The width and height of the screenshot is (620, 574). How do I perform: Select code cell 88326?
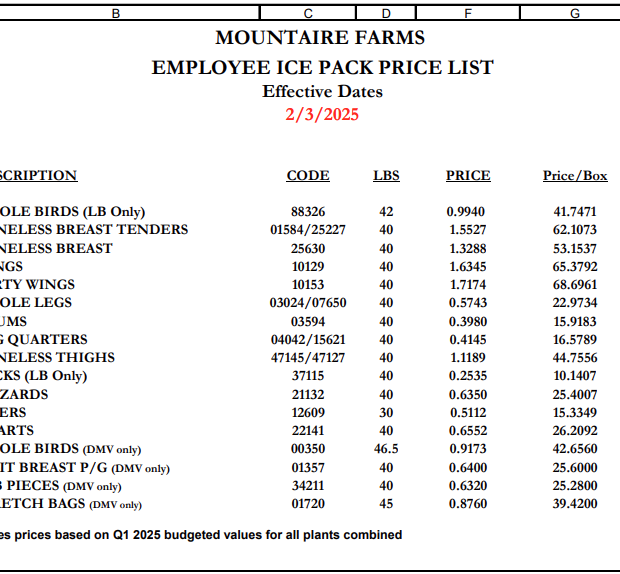pos(308,212)
